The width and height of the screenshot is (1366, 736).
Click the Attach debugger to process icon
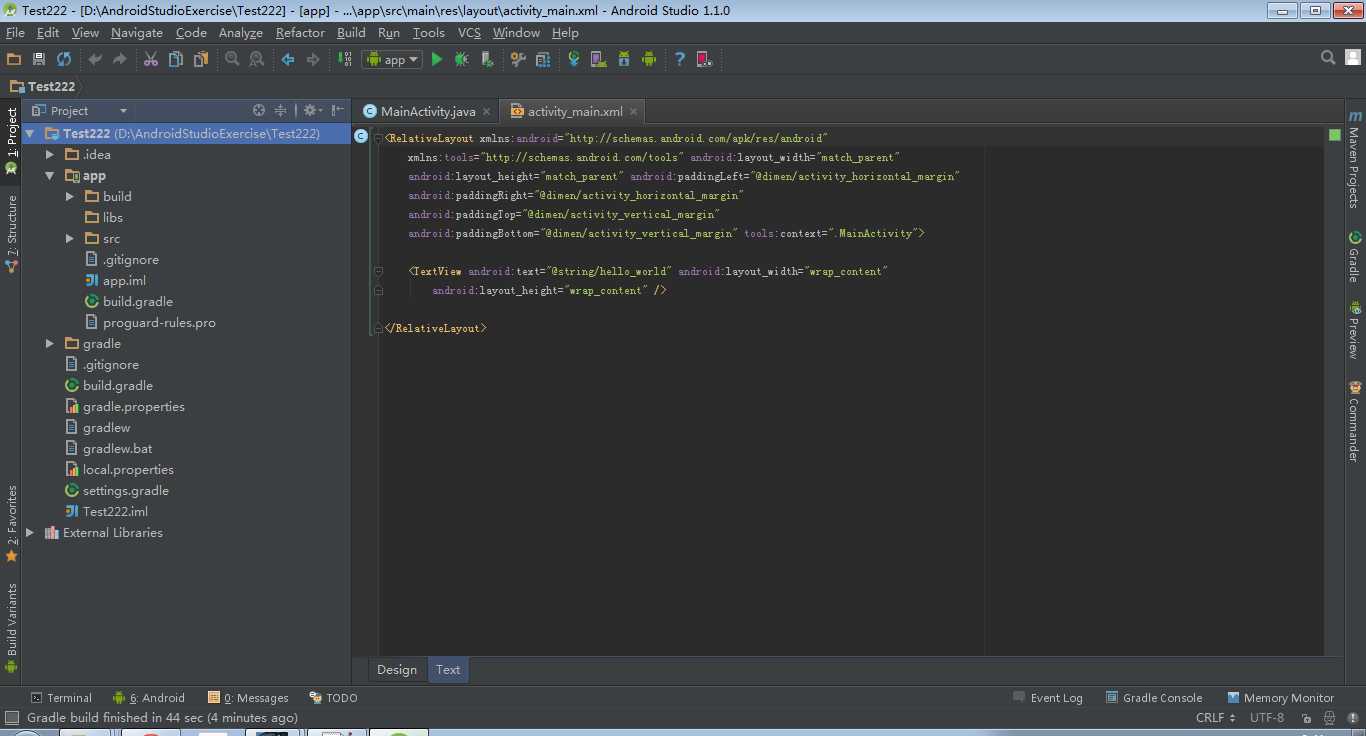coord(487,59)
